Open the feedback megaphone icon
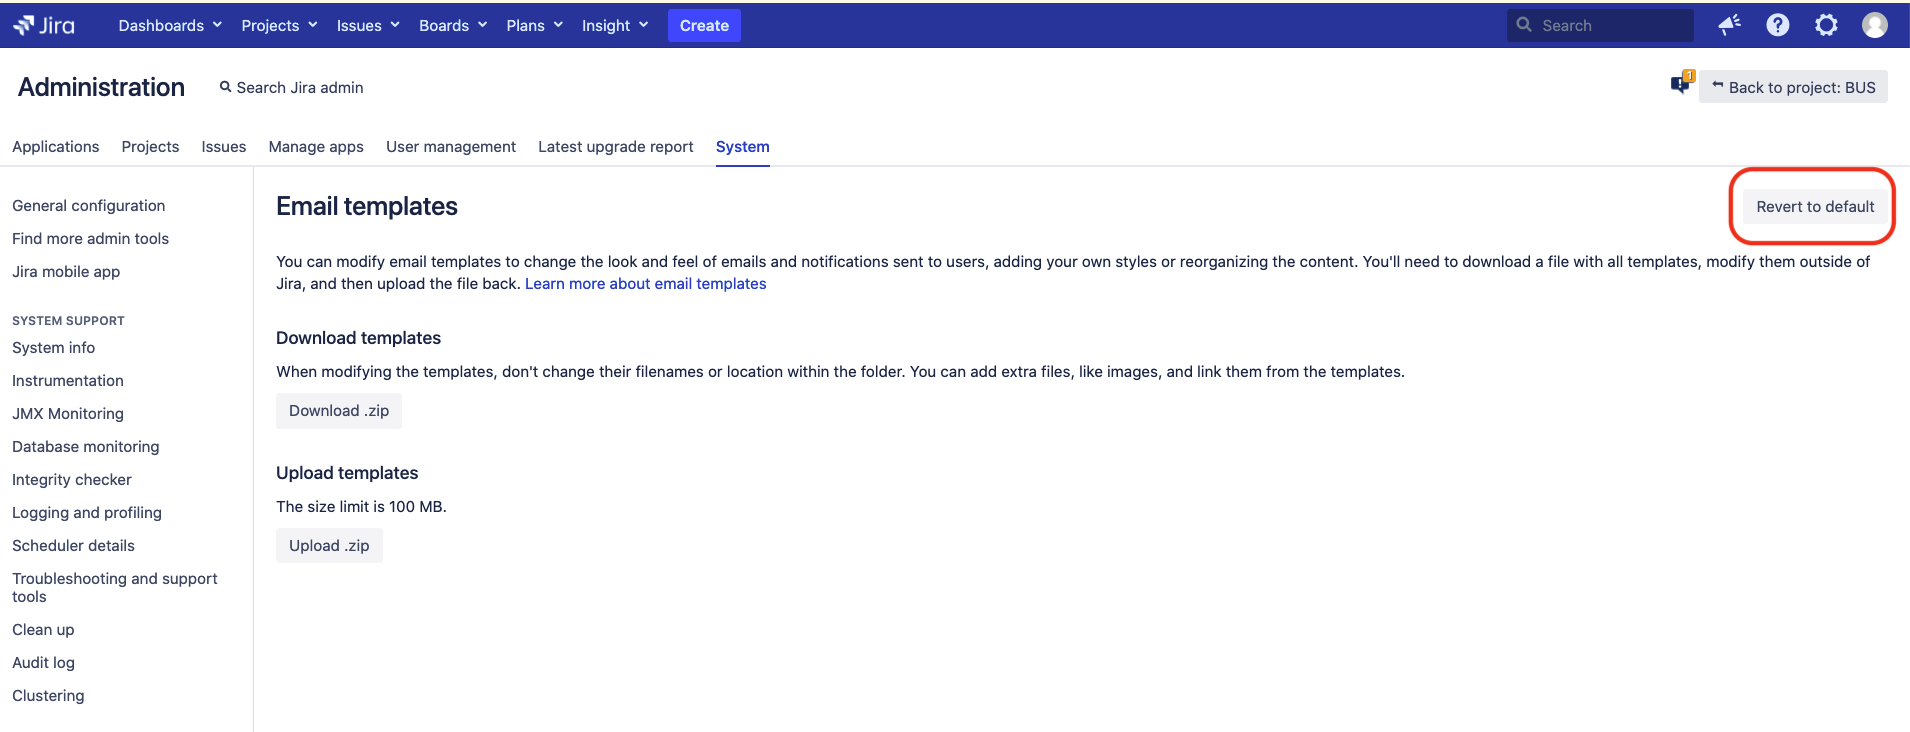This screenshot has width=1910, height=732. (1729, 25)
